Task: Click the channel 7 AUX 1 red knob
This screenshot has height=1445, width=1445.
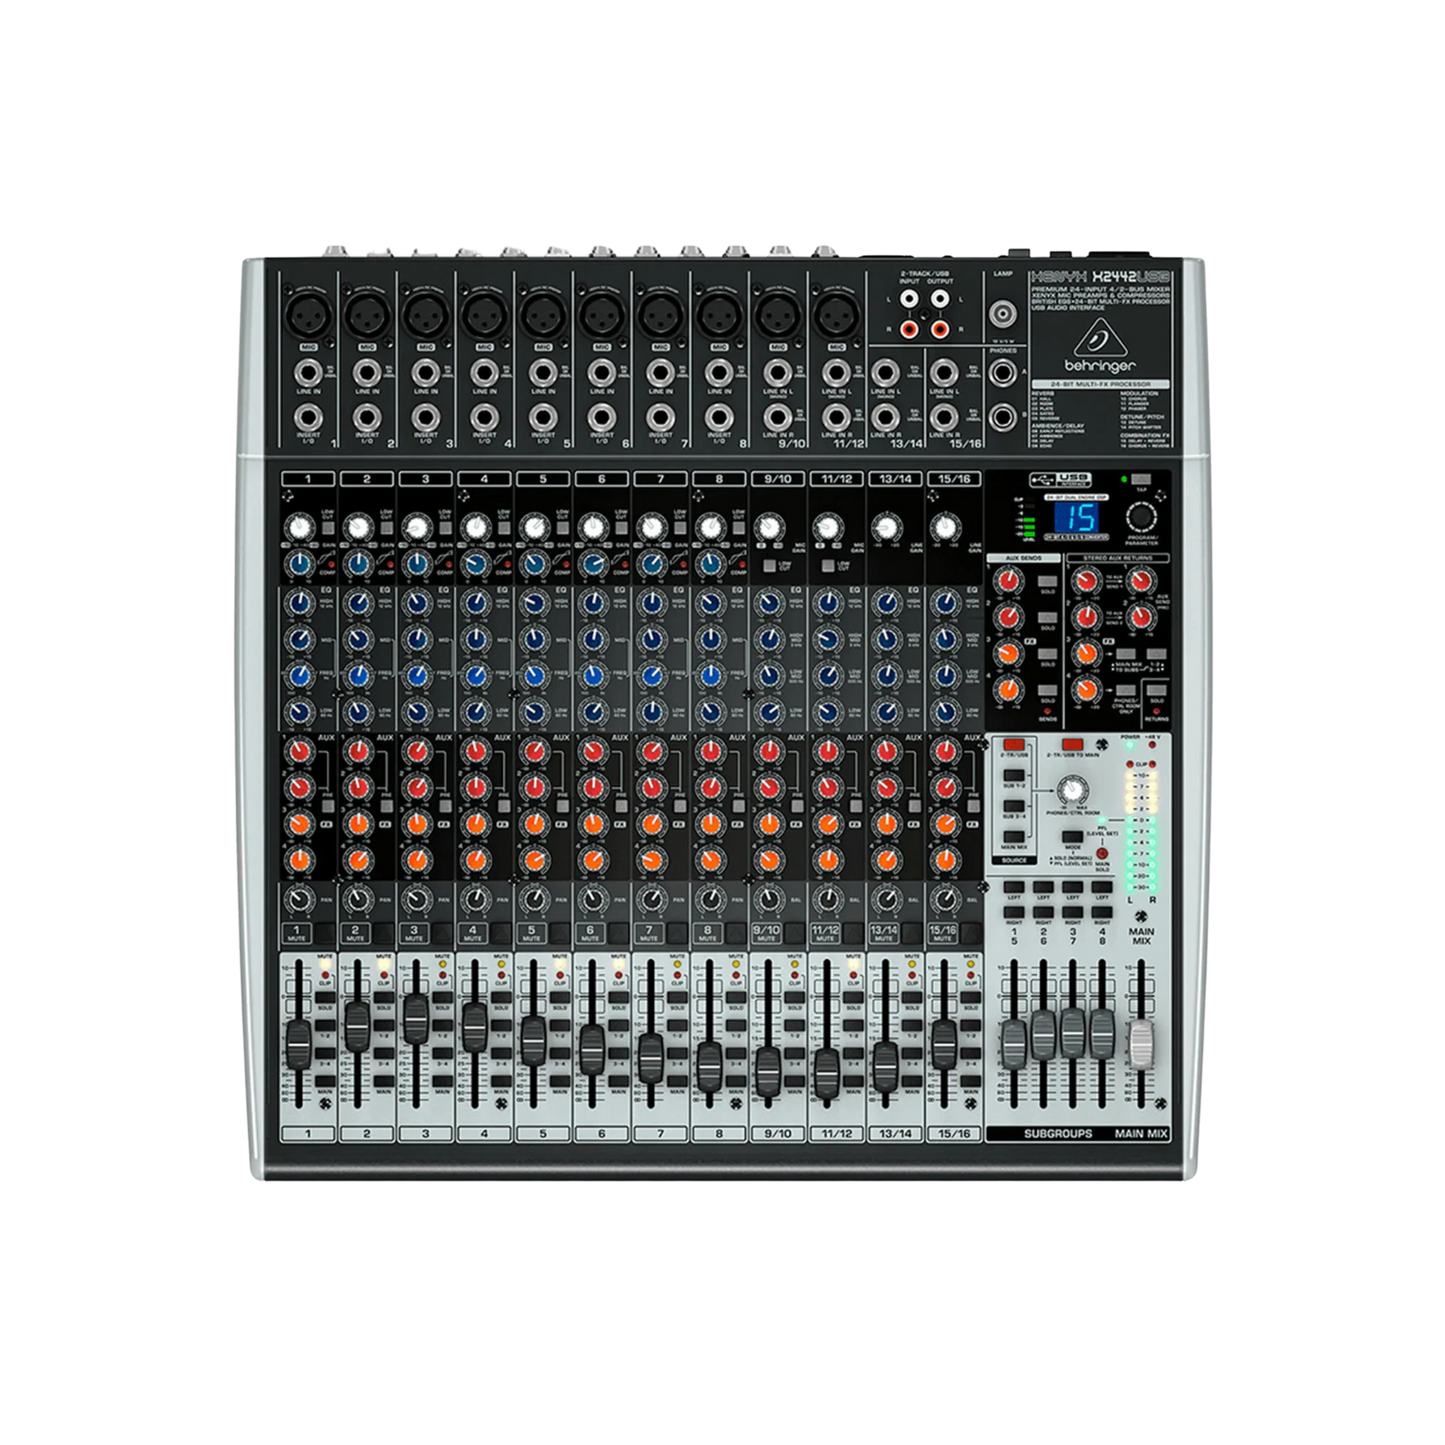Action: [x=652, y=751]
